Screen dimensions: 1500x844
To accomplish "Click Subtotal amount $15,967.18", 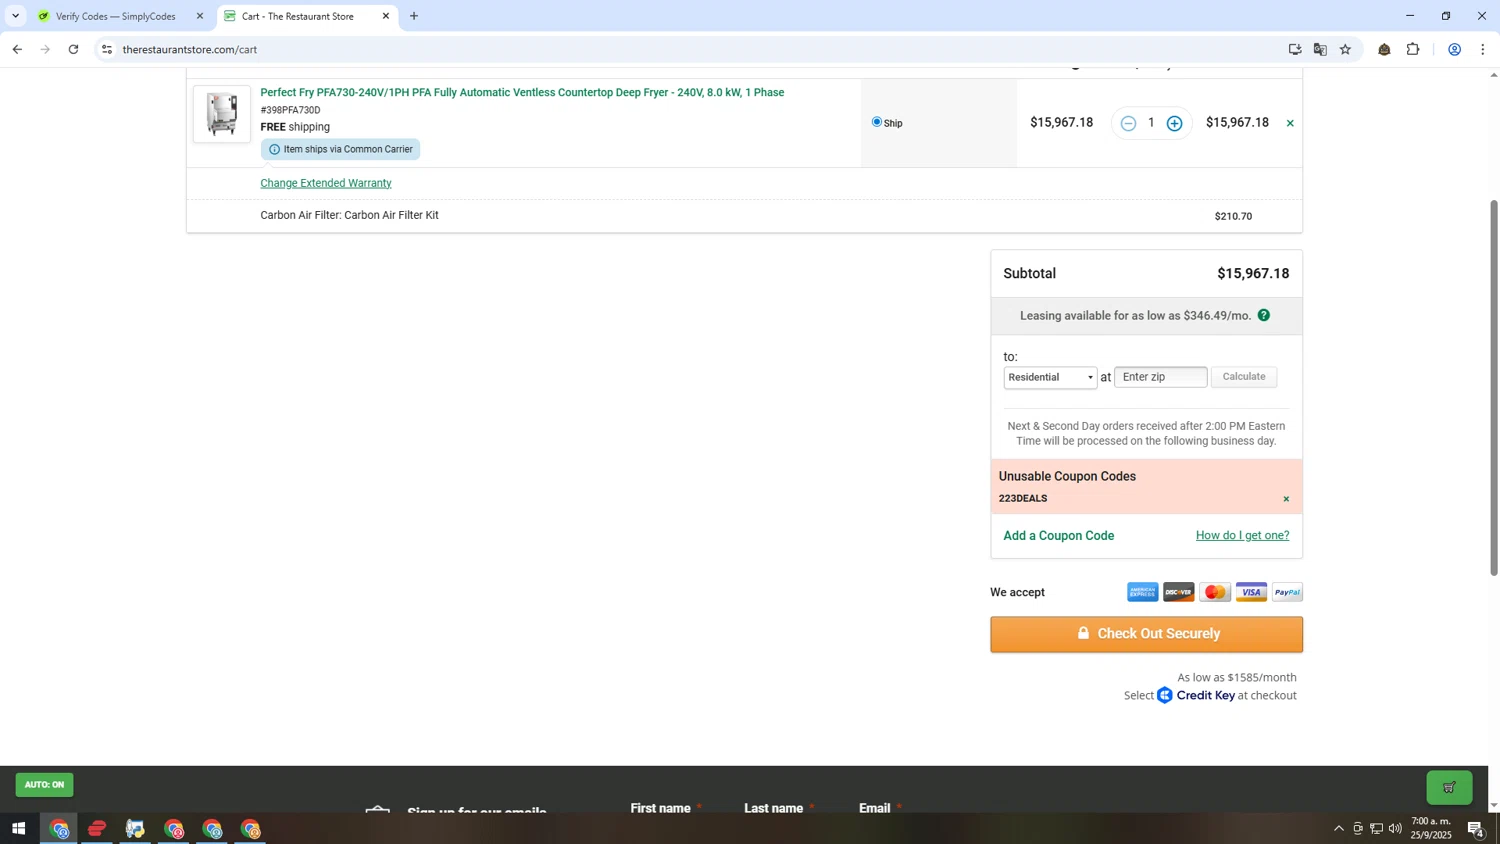I will (x=1253, y=274).
